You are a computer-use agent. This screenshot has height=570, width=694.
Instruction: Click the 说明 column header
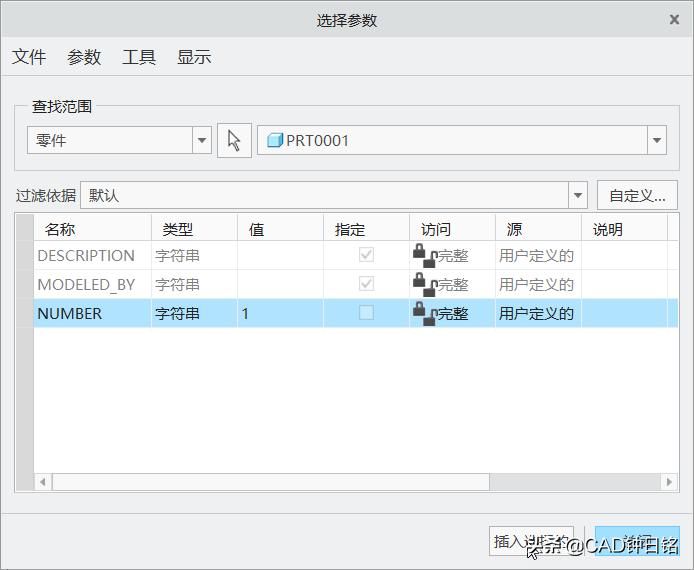[624, 229]
